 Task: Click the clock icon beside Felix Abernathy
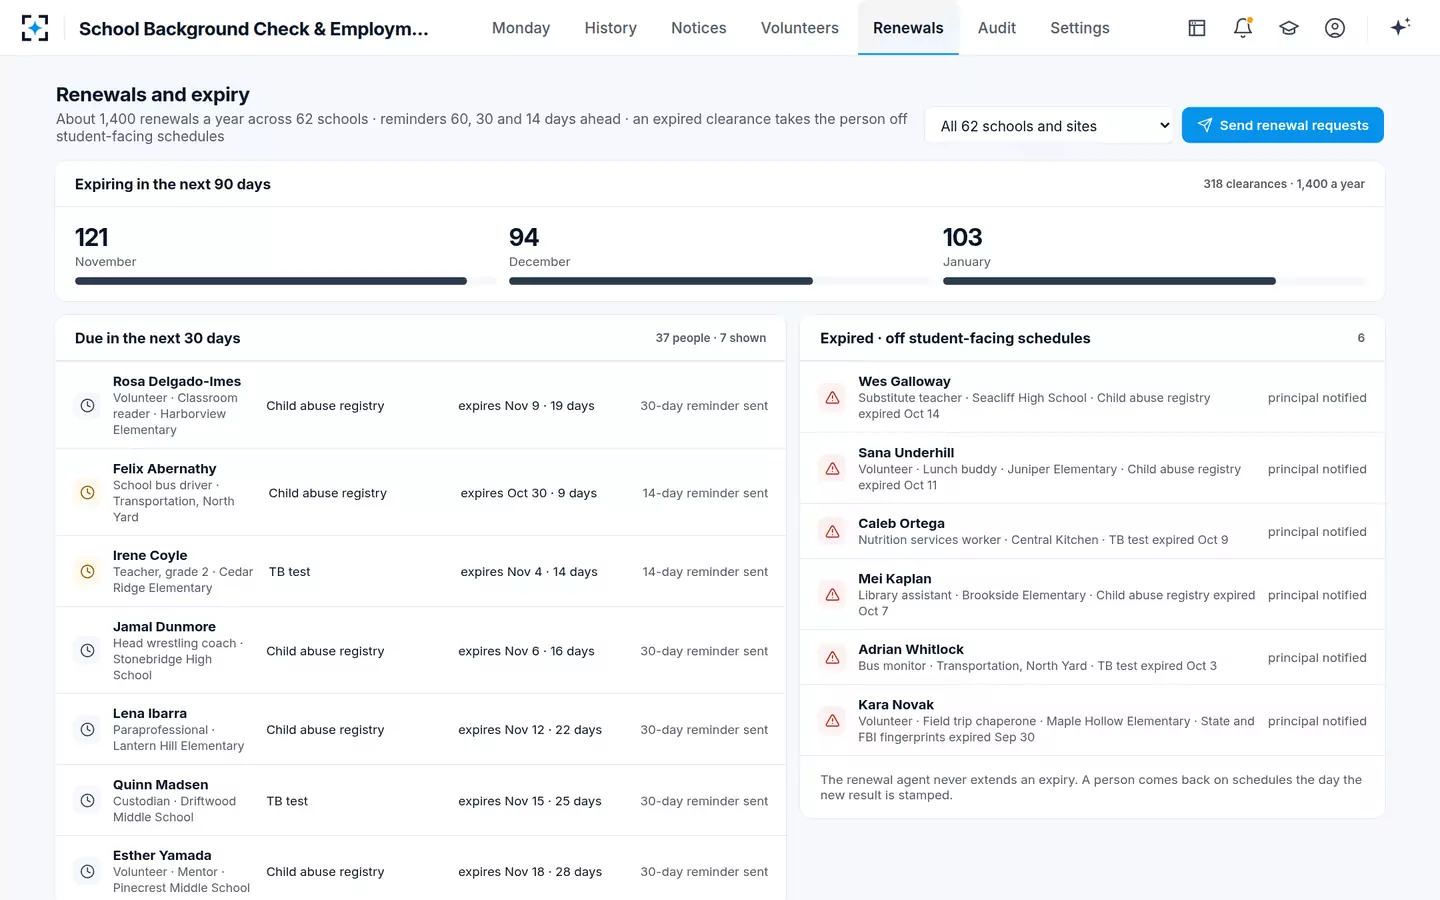(88, 493)
